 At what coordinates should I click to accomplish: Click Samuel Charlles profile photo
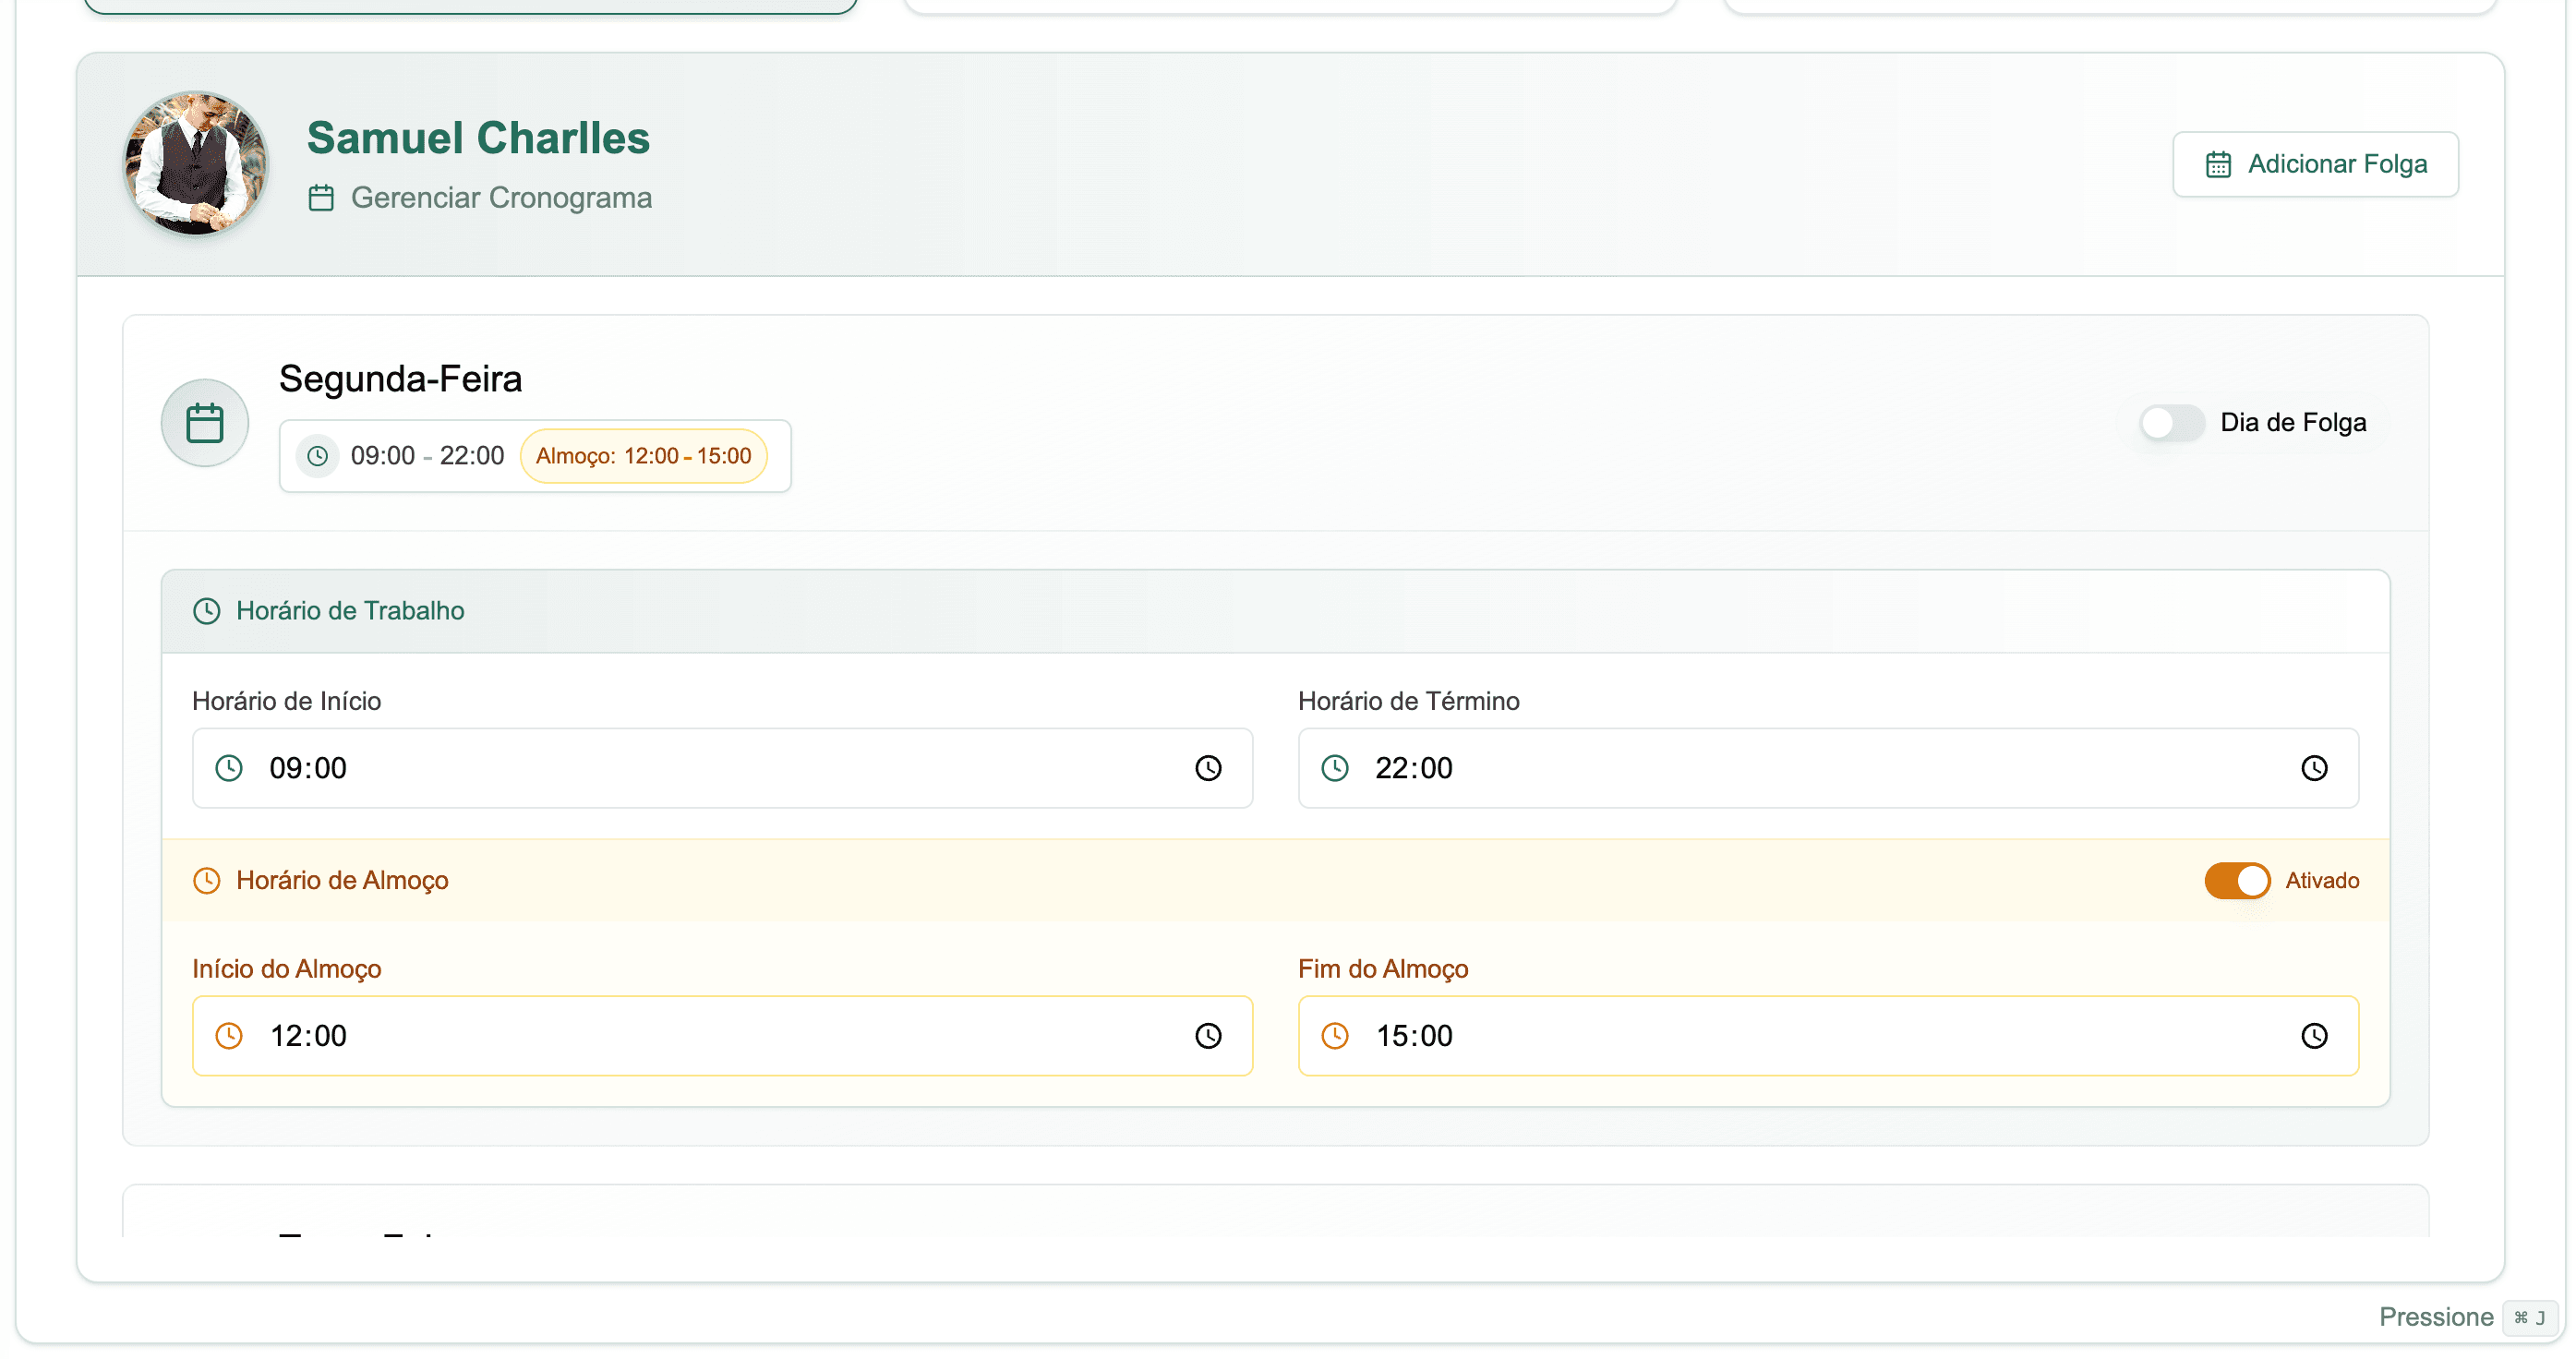pos(196,164)
